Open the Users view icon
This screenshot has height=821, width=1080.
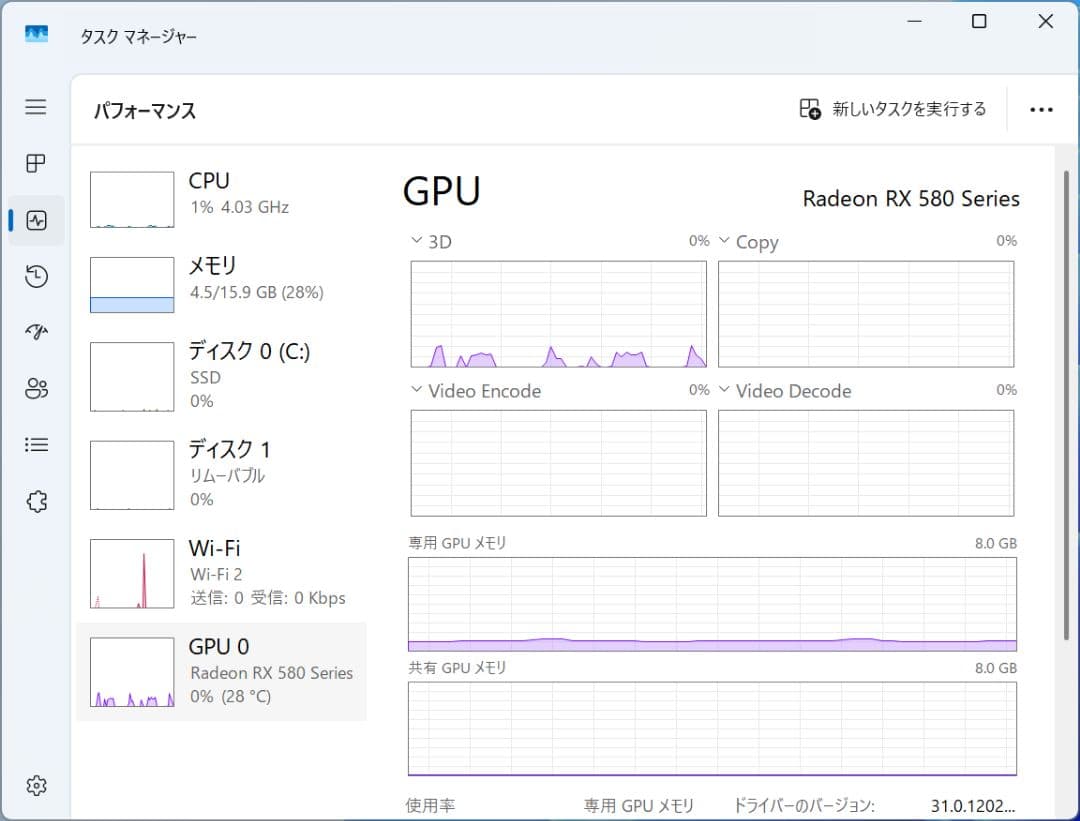pyautogui.click(x=36, y=388)
